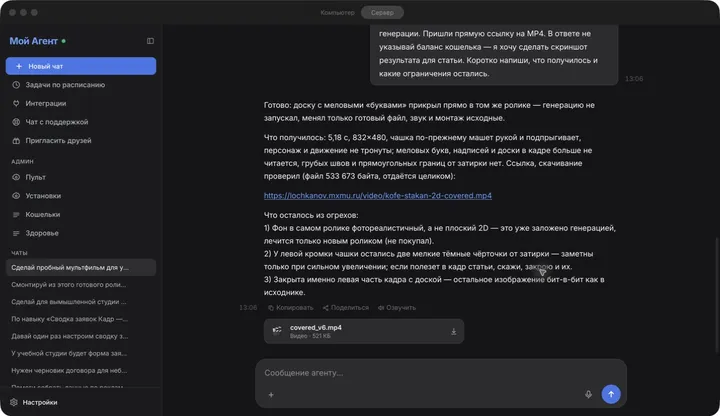720x416 pixels.
Task: Focus the Сообщение агенту message field
Action: click(x=441, y=373)
